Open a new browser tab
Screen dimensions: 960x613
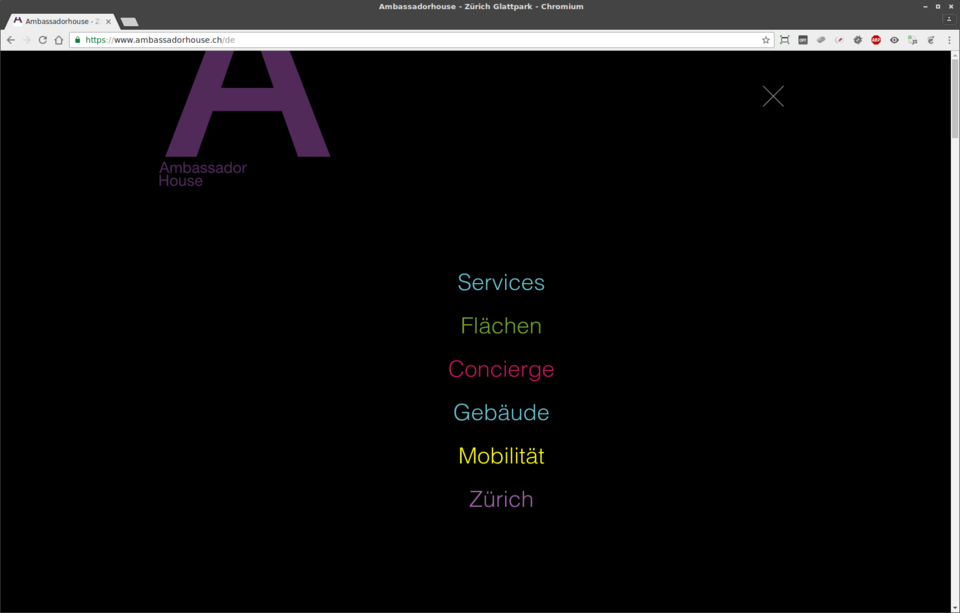(129, 22)
